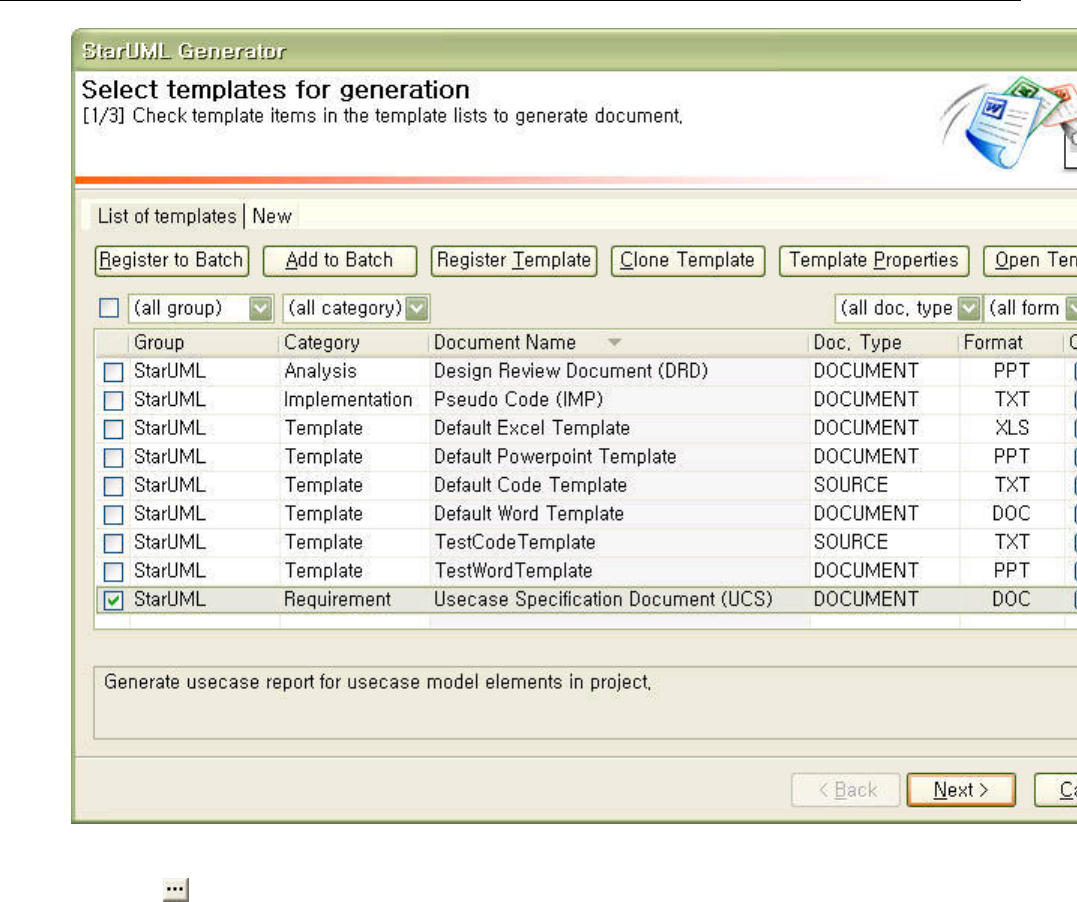Click SOURCE in the TestCodeTemplate row
The image size is (1077, 902).
[x=851, y=542]
